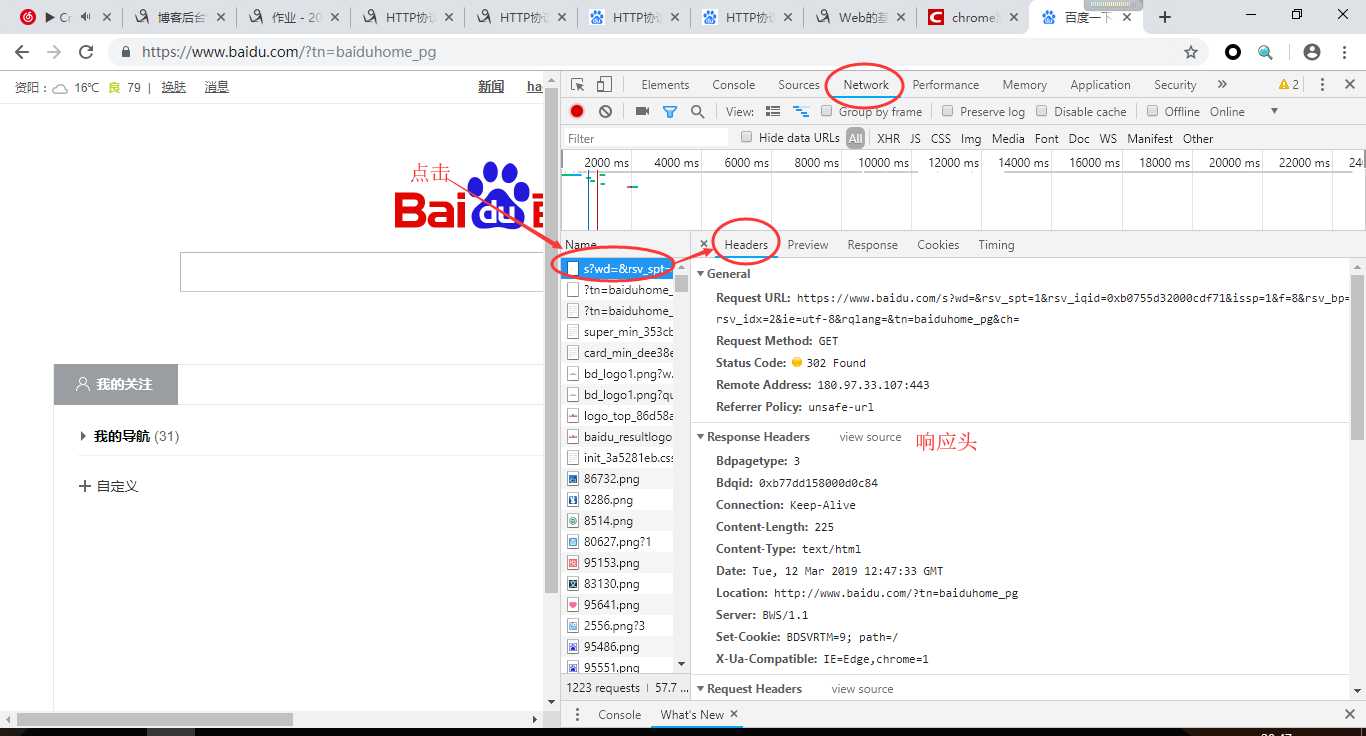This screenshot has width=1366, height=736.
Task: Filter requests by Doc type
Action: (x=1079, y=139)
